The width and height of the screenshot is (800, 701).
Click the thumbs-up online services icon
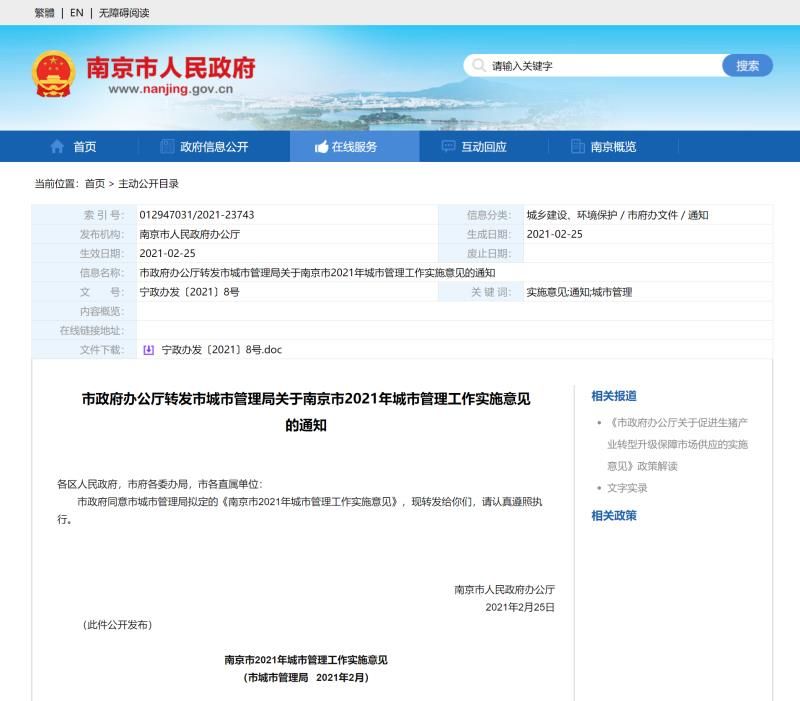[321, 146]
